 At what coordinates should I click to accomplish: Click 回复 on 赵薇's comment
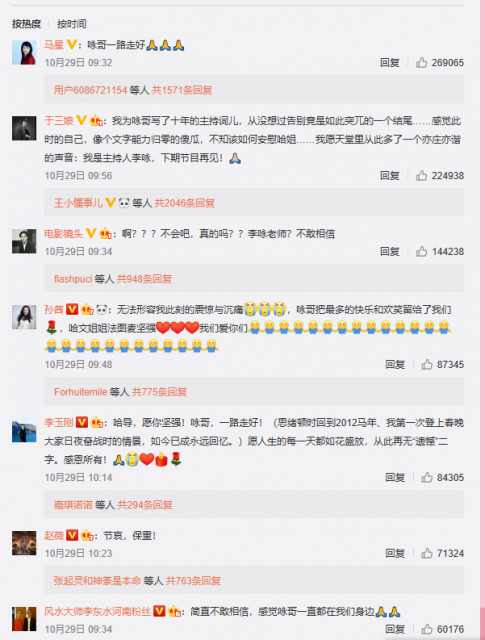click(x=395, y=553)
